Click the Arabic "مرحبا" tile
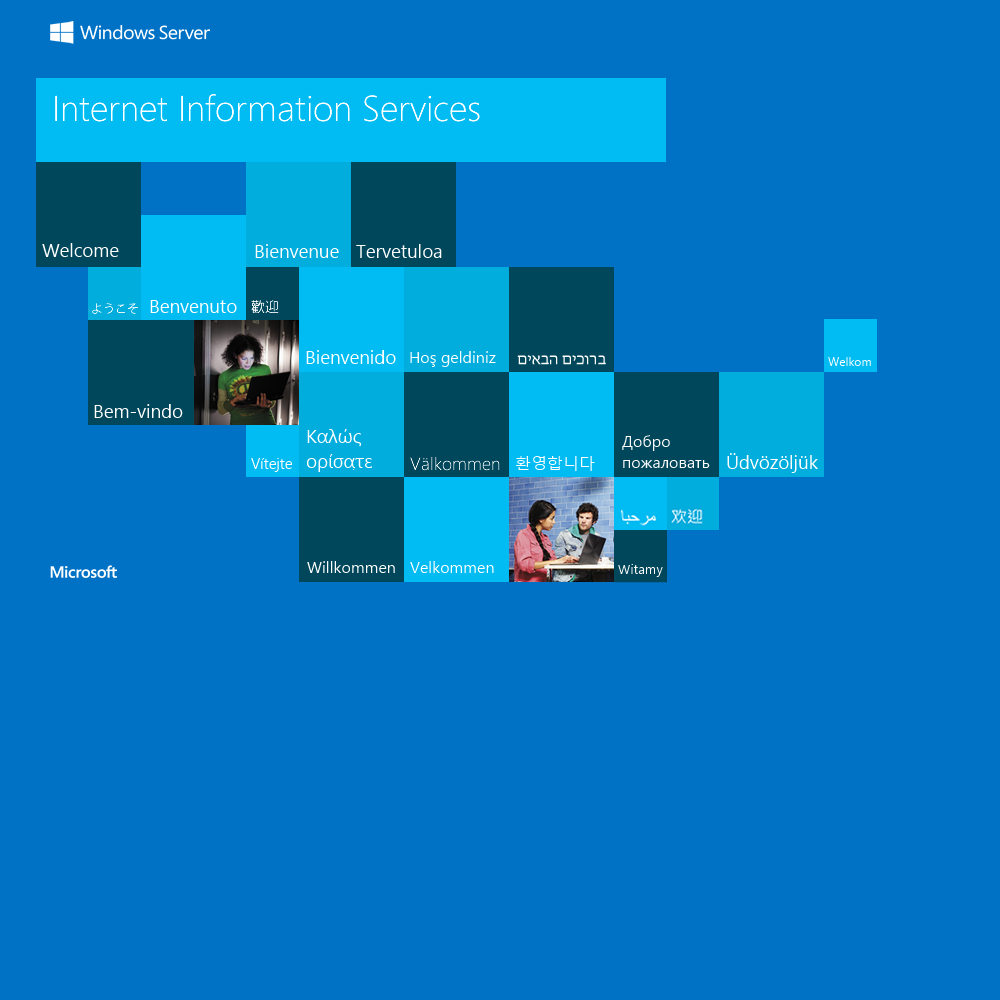Image resolution: width=1000 pixels, height=1000 pixels. [640, 503]
